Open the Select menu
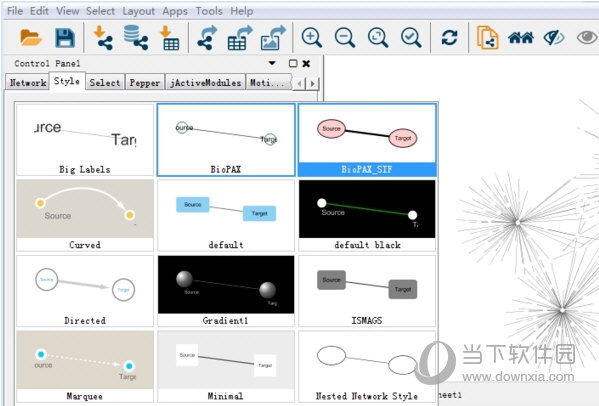This screenshot has height=406, width=599. 100,11
